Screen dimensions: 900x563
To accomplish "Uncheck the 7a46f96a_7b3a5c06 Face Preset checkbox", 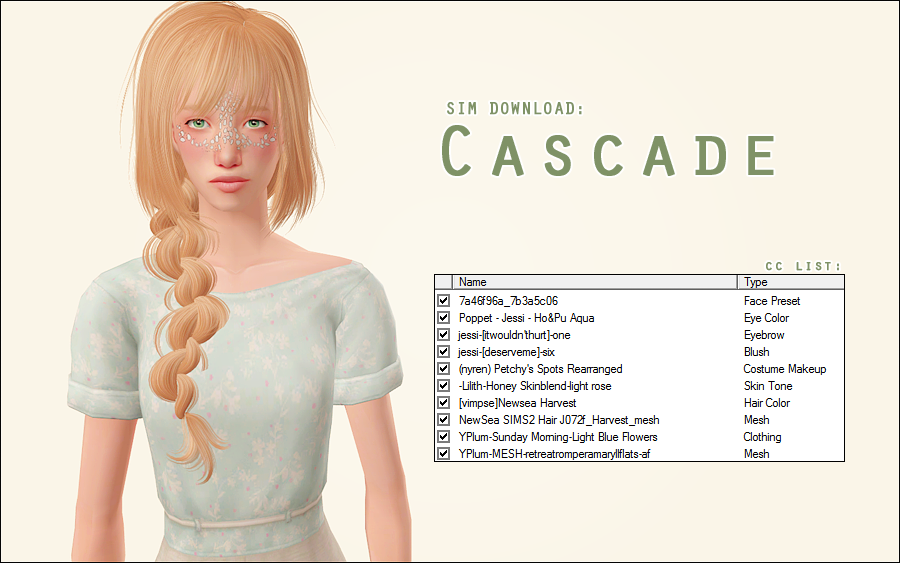I will [443, 301].
